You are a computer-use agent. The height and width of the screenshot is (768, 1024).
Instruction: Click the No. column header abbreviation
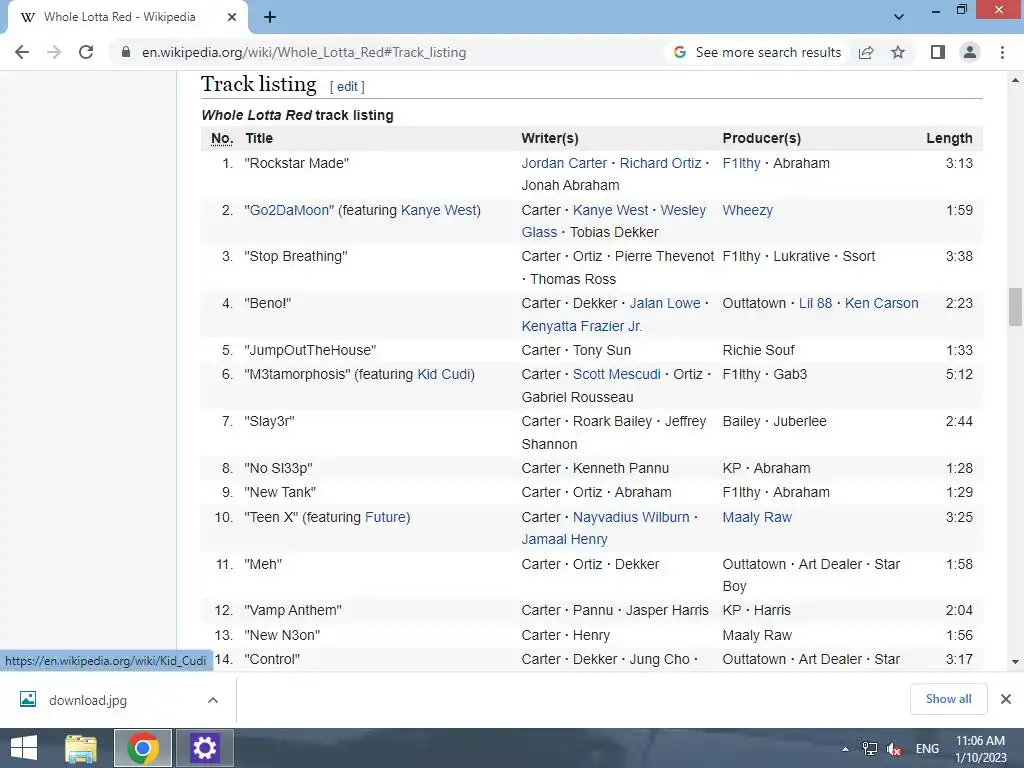[x=222, y=138]
